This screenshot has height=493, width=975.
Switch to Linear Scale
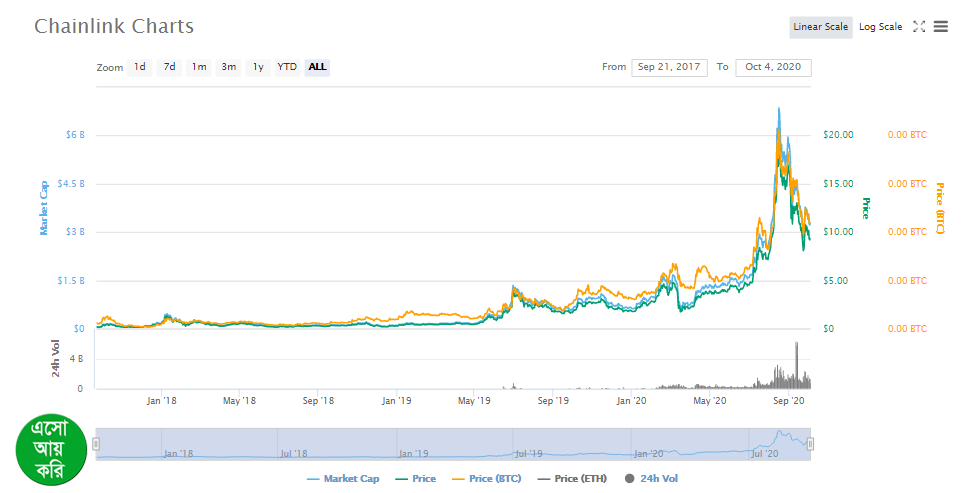(820, 27)
